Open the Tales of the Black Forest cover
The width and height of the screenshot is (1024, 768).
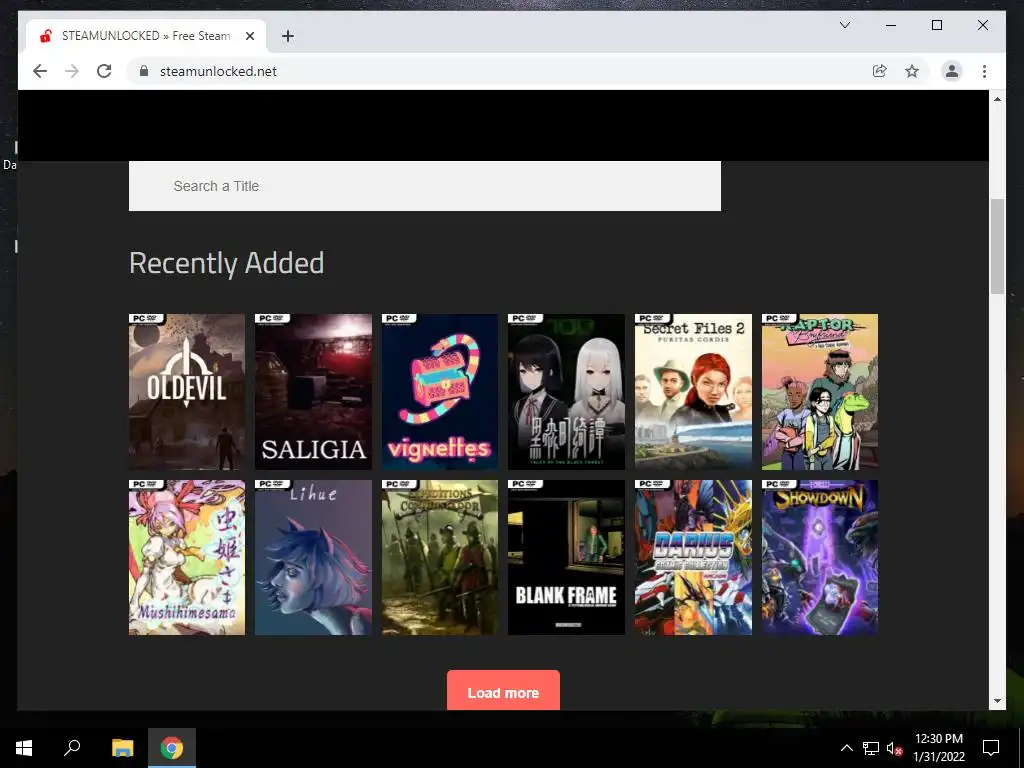point(566,392)
